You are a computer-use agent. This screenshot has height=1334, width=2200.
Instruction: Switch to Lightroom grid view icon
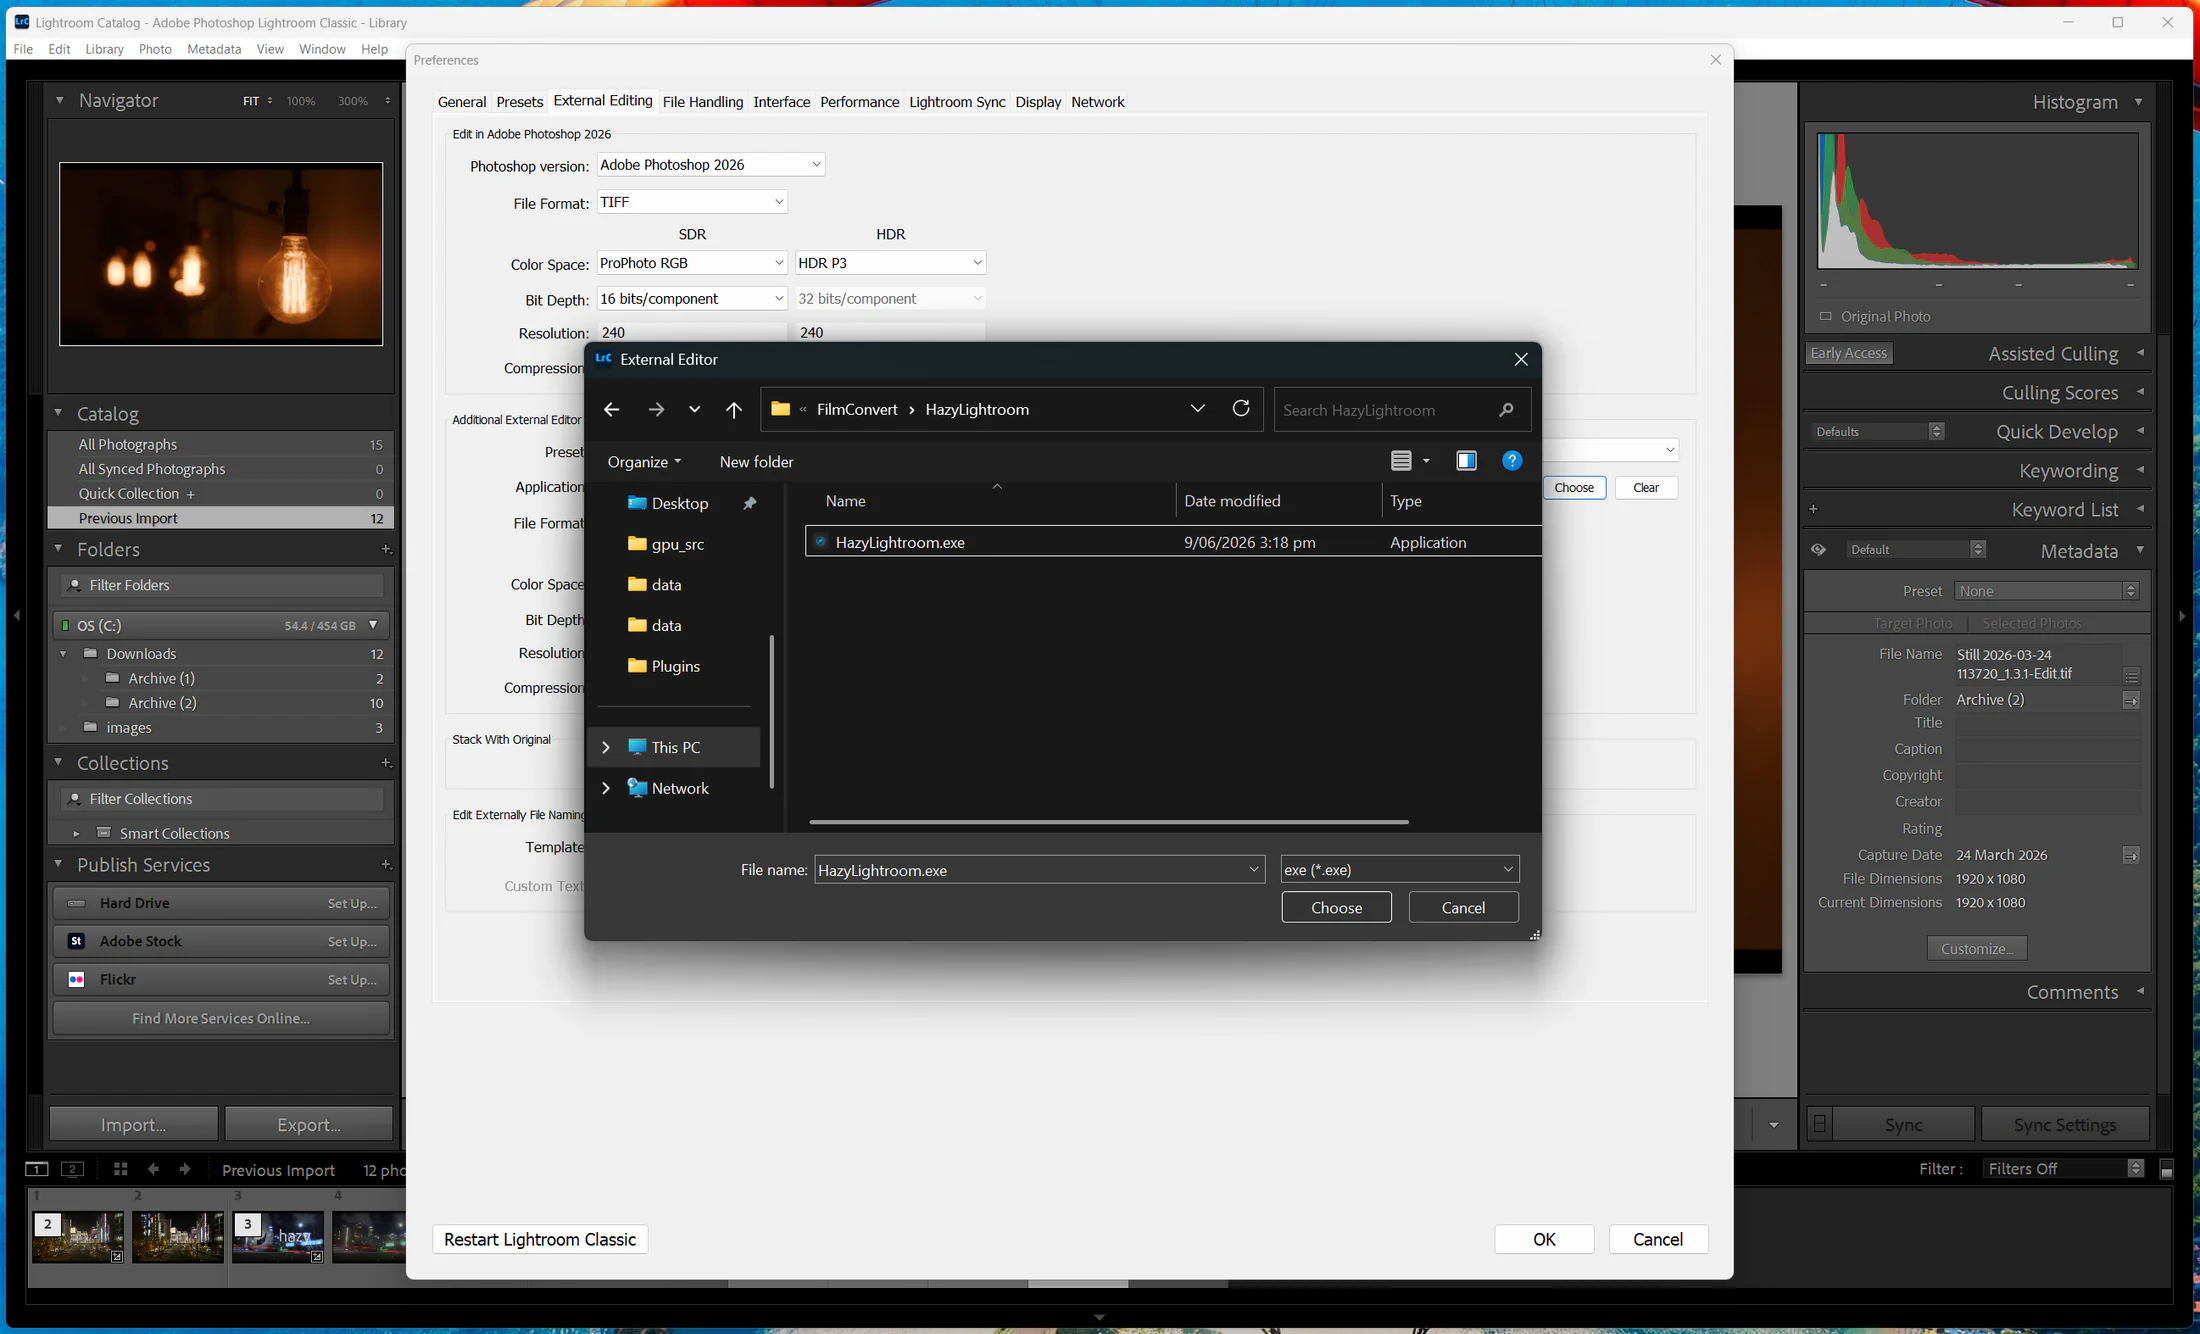tap(120, 1169)
